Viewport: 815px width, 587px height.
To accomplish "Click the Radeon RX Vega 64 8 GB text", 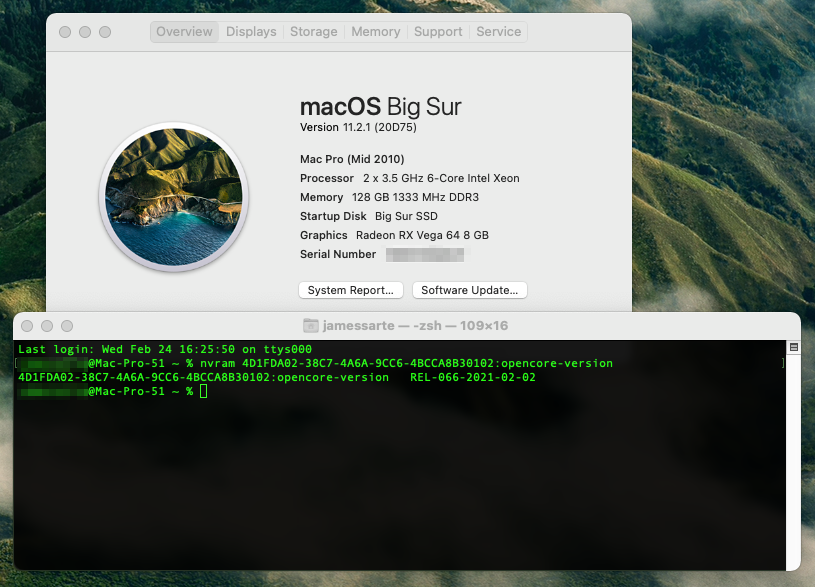I will pos(422,235).
